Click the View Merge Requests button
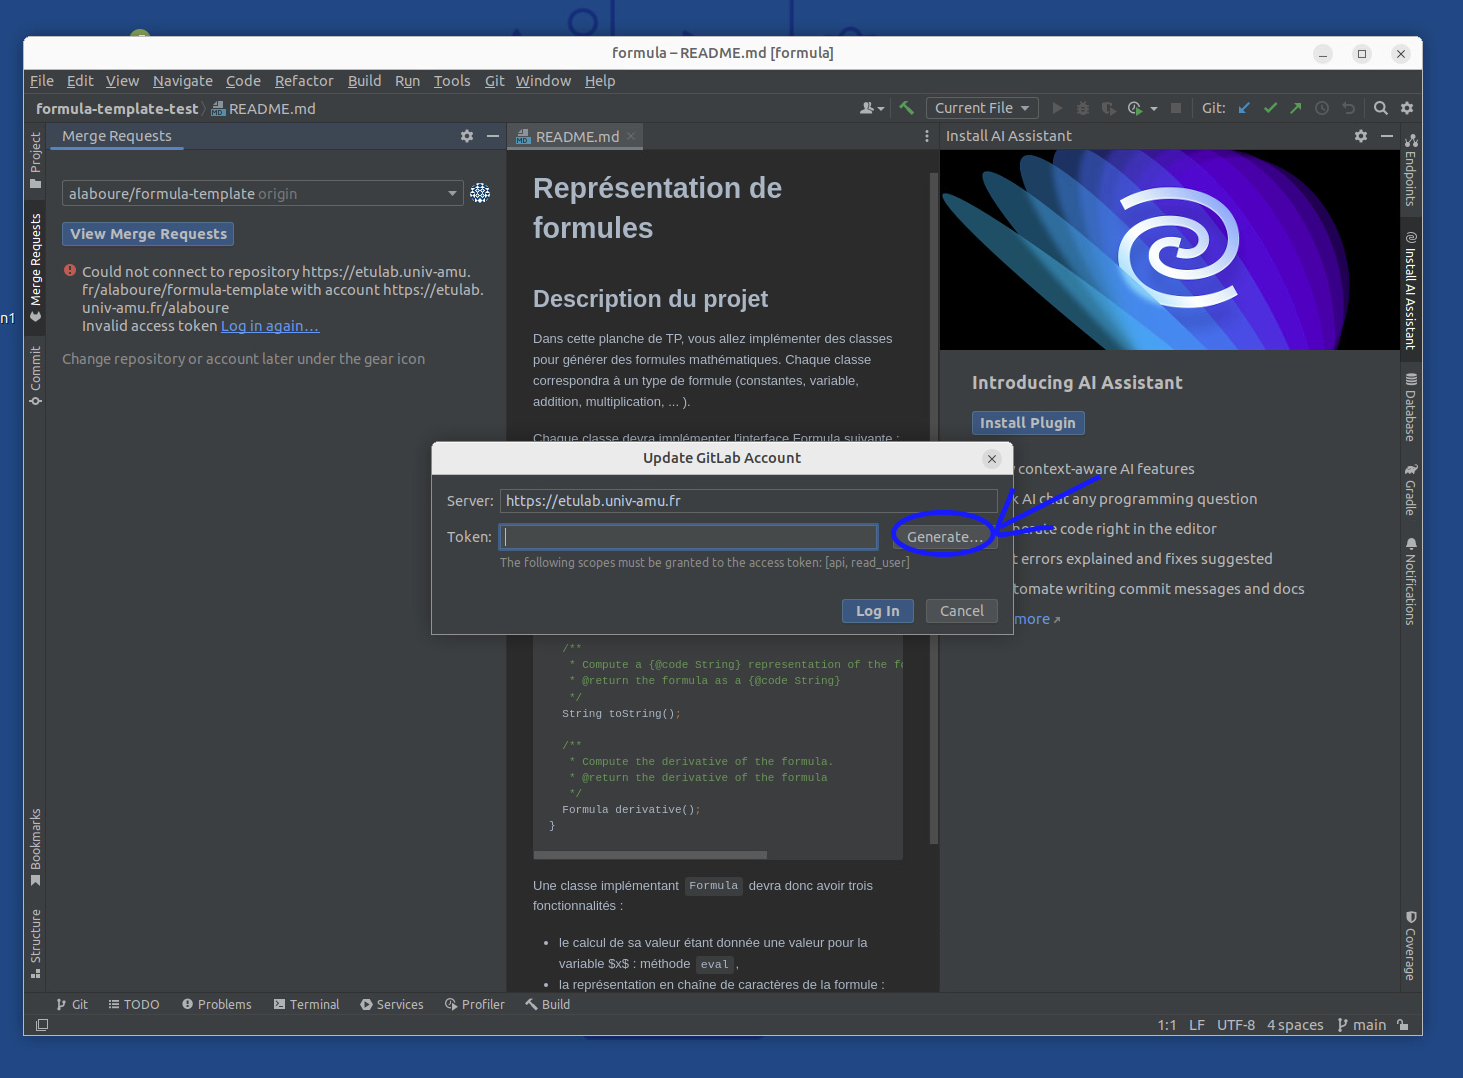The width and height of the screenshot is (1463, 1078). point(148,234)
